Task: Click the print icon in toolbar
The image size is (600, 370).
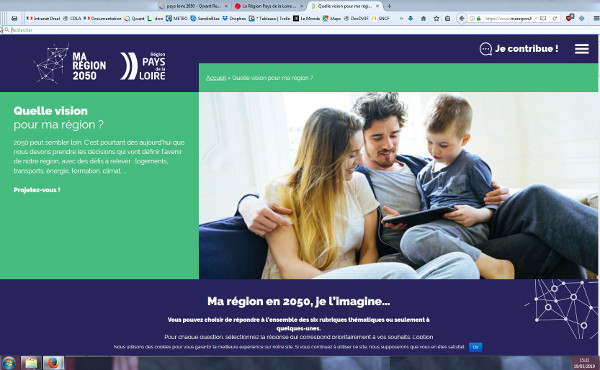Action: pyautogui.click(x=14, y=18)
